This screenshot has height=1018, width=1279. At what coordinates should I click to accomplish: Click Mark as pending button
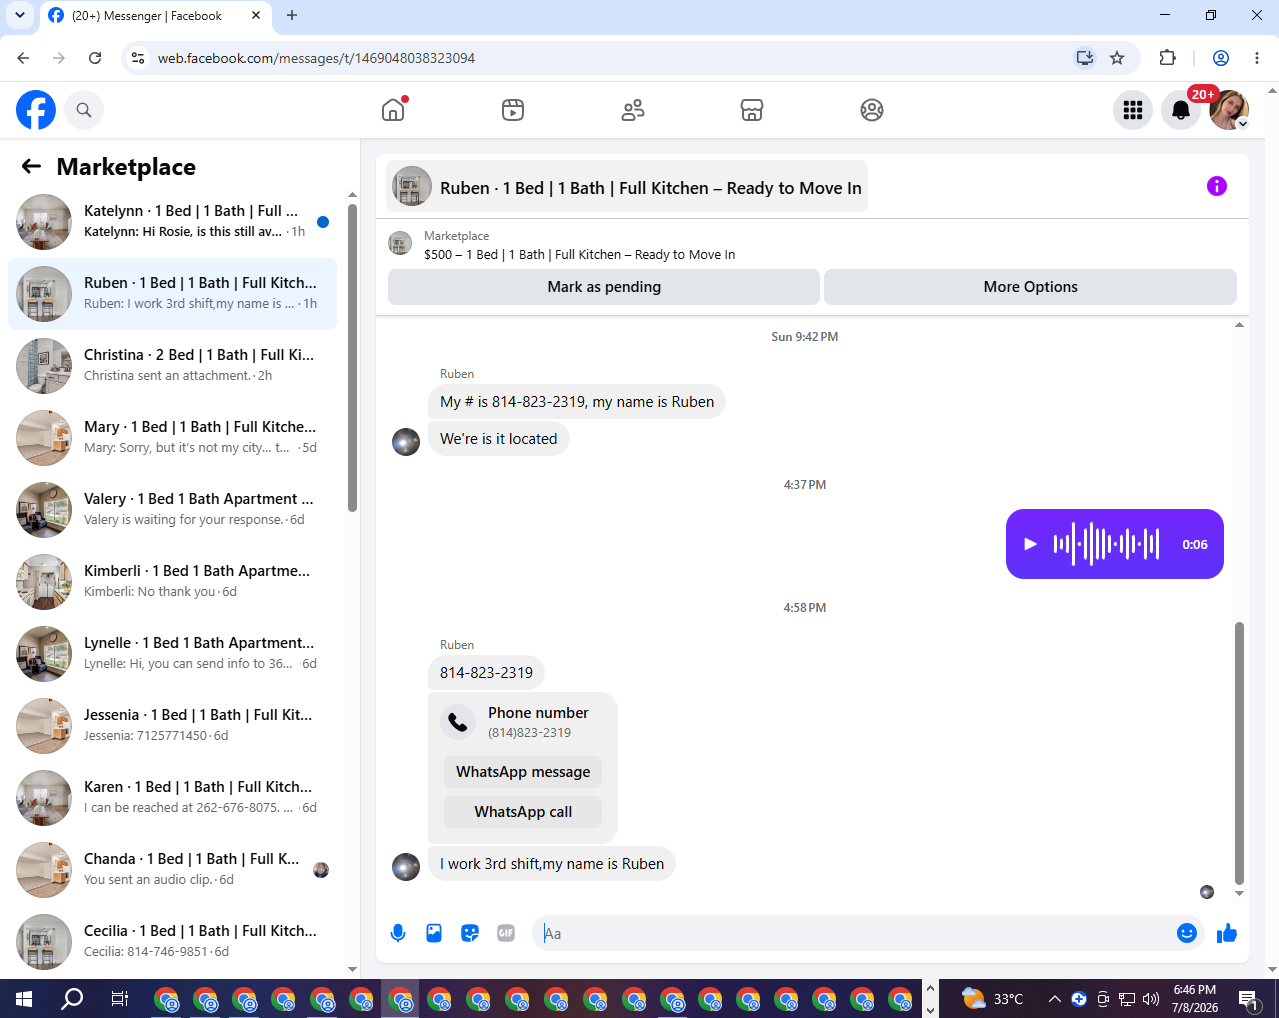pos(604,287)
